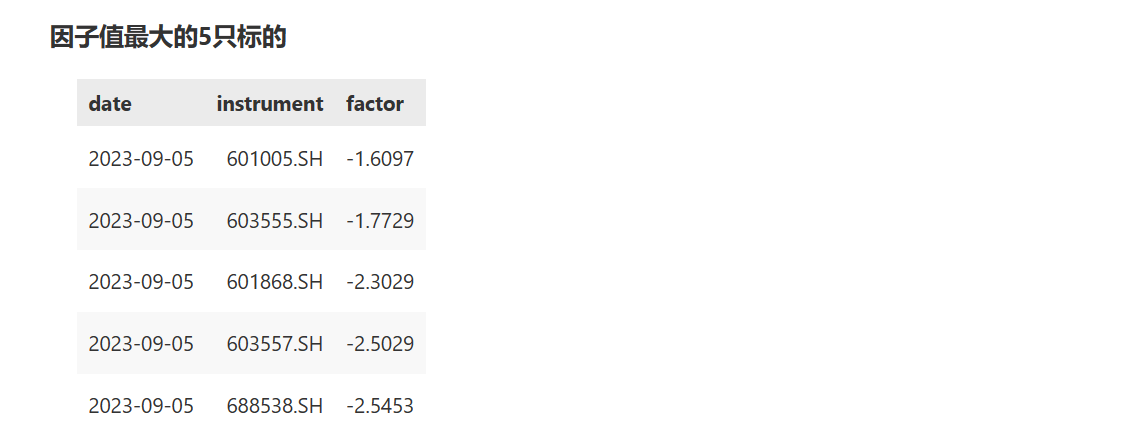Click the date in the 603557.SH row
This screenshot has width=1135, height=435.
[141, 344]
